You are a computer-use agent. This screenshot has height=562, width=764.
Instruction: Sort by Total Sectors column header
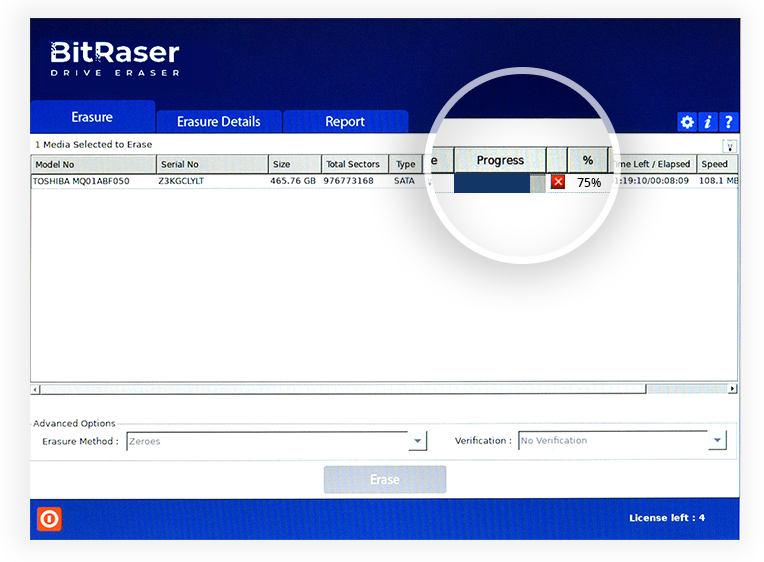(x=355, y=164)
